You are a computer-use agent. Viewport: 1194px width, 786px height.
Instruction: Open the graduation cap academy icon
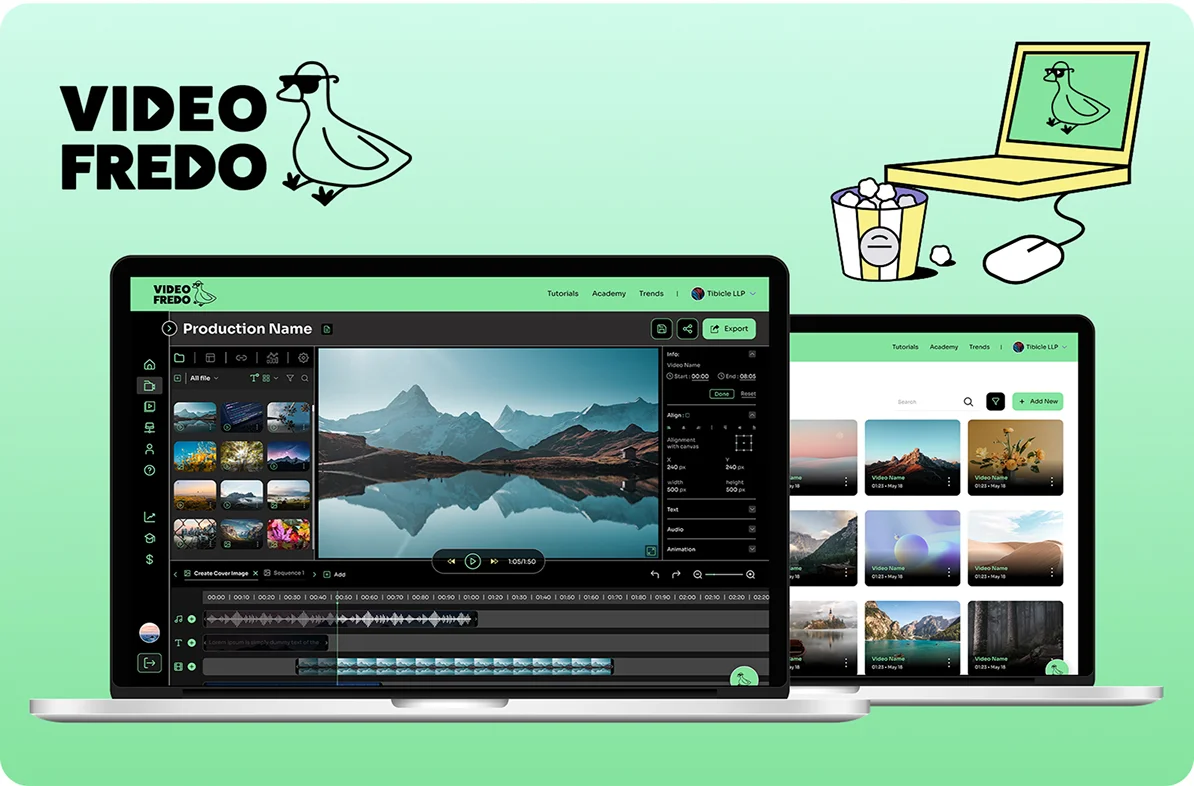149,538
